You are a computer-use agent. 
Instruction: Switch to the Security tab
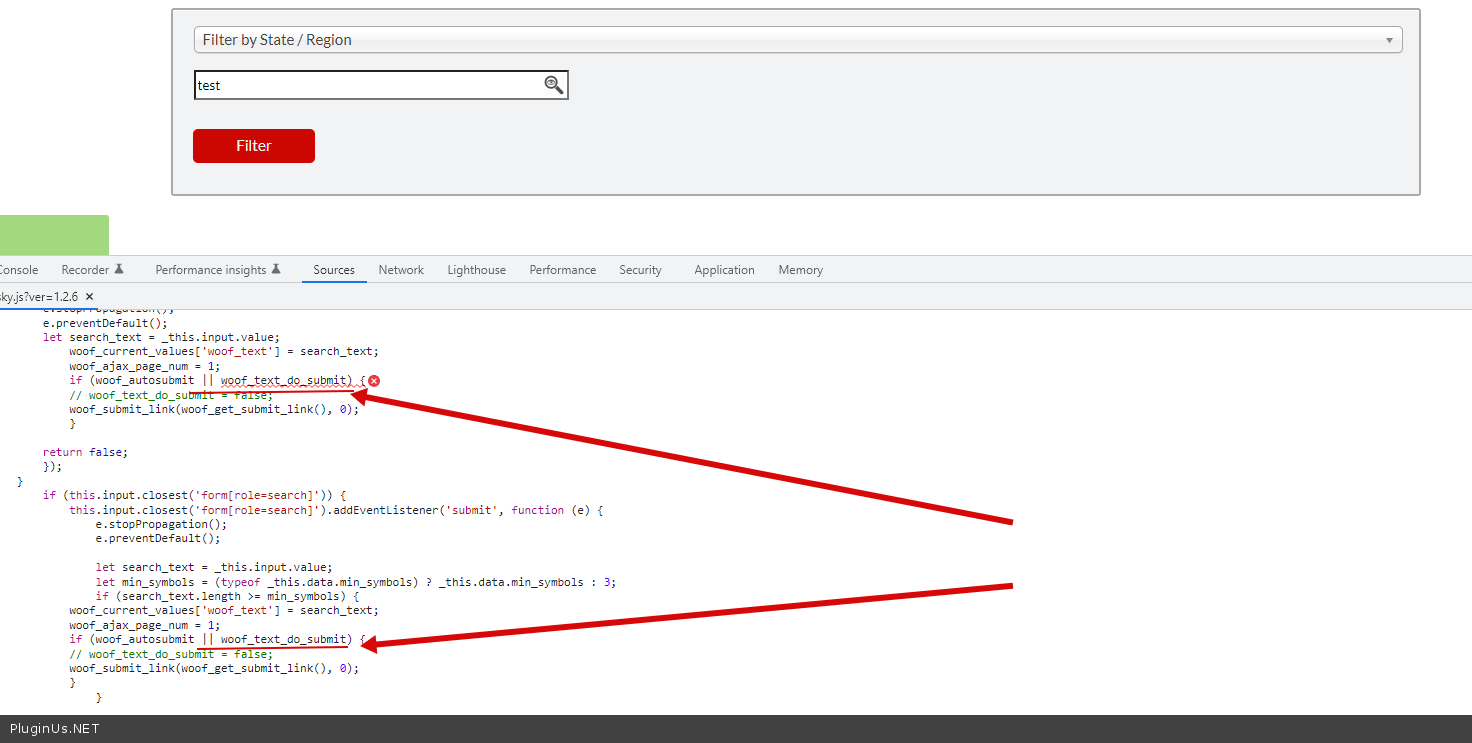pos(640,270)
